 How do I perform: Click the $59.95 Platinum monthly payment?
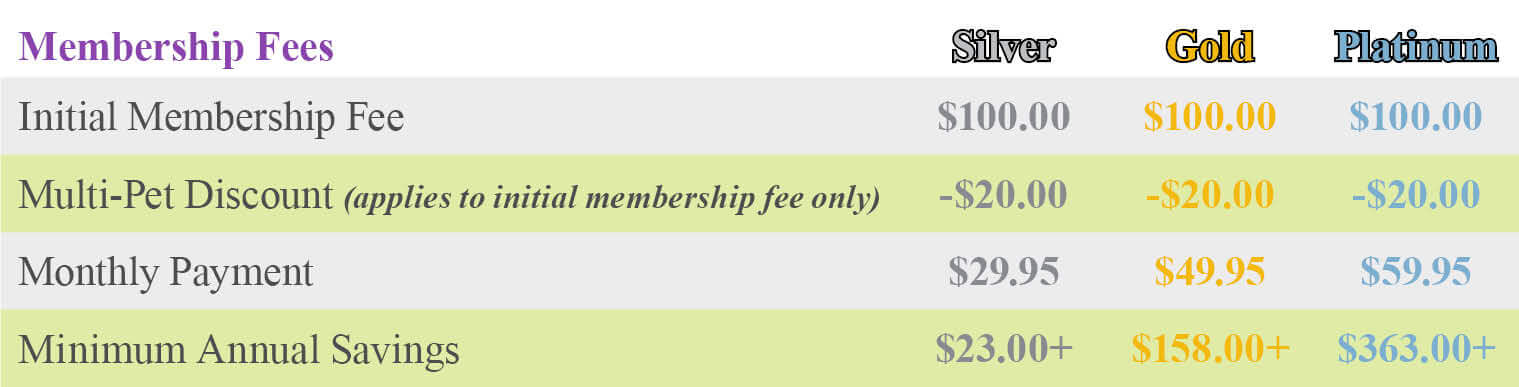tap(1416, 270)
